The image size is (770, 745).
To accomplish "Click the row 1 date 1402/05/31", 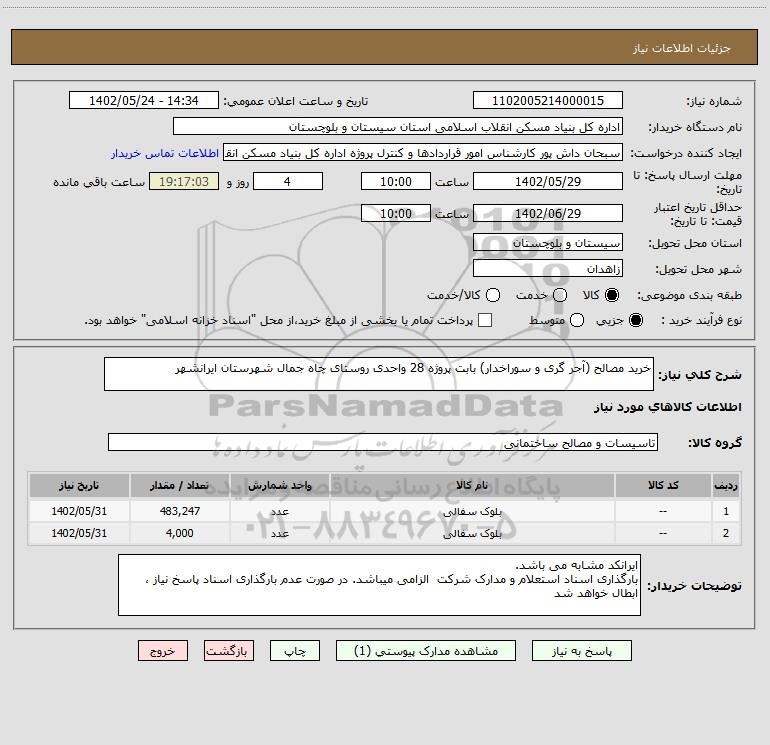I will coord(79,511).
